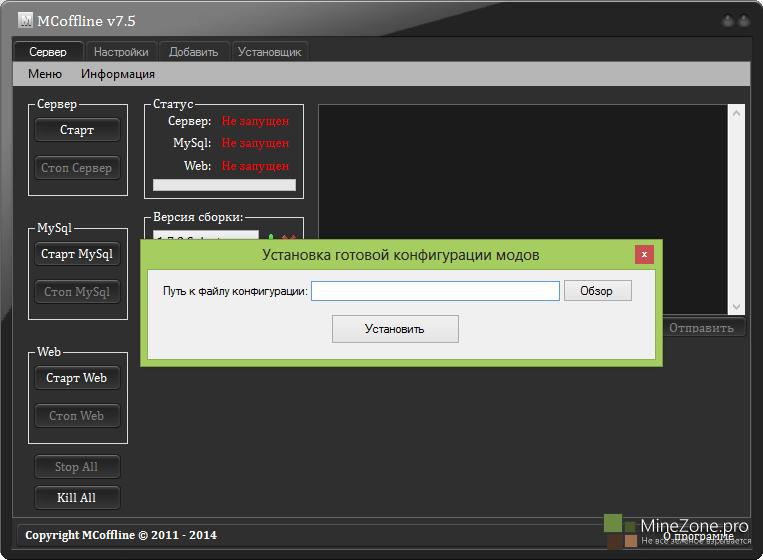Click the Стоп Сервер button
This screenshot has width=763, height=560.
[x=77, y=168]
